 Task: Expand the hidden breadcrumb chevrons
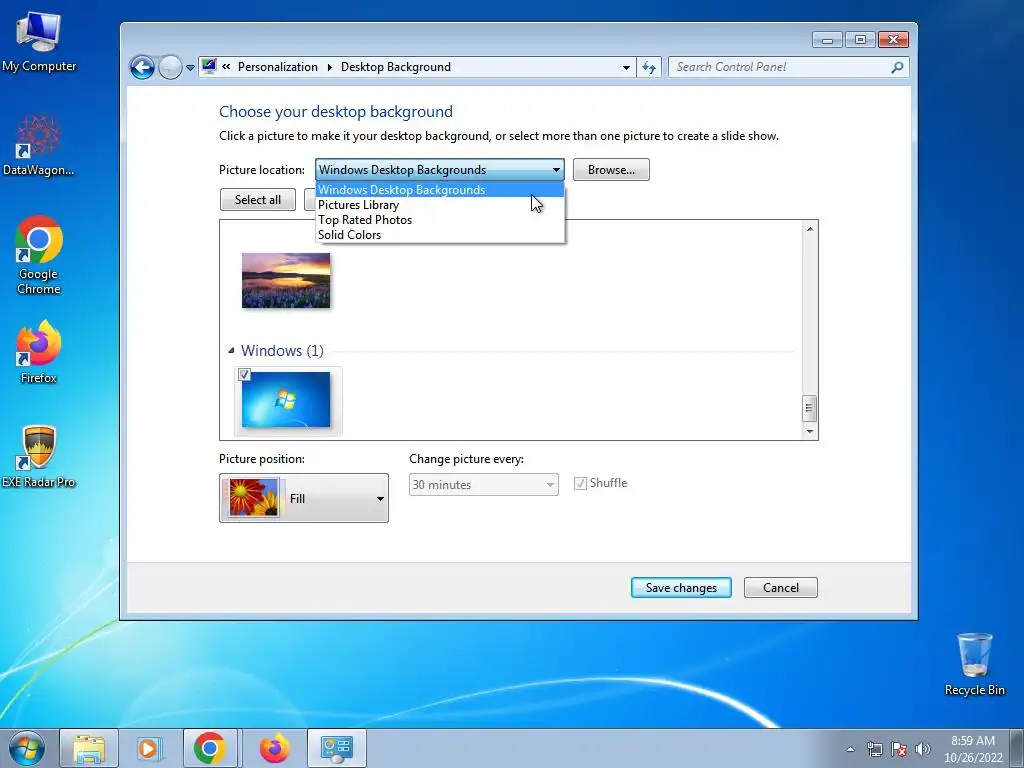point(226,67)
